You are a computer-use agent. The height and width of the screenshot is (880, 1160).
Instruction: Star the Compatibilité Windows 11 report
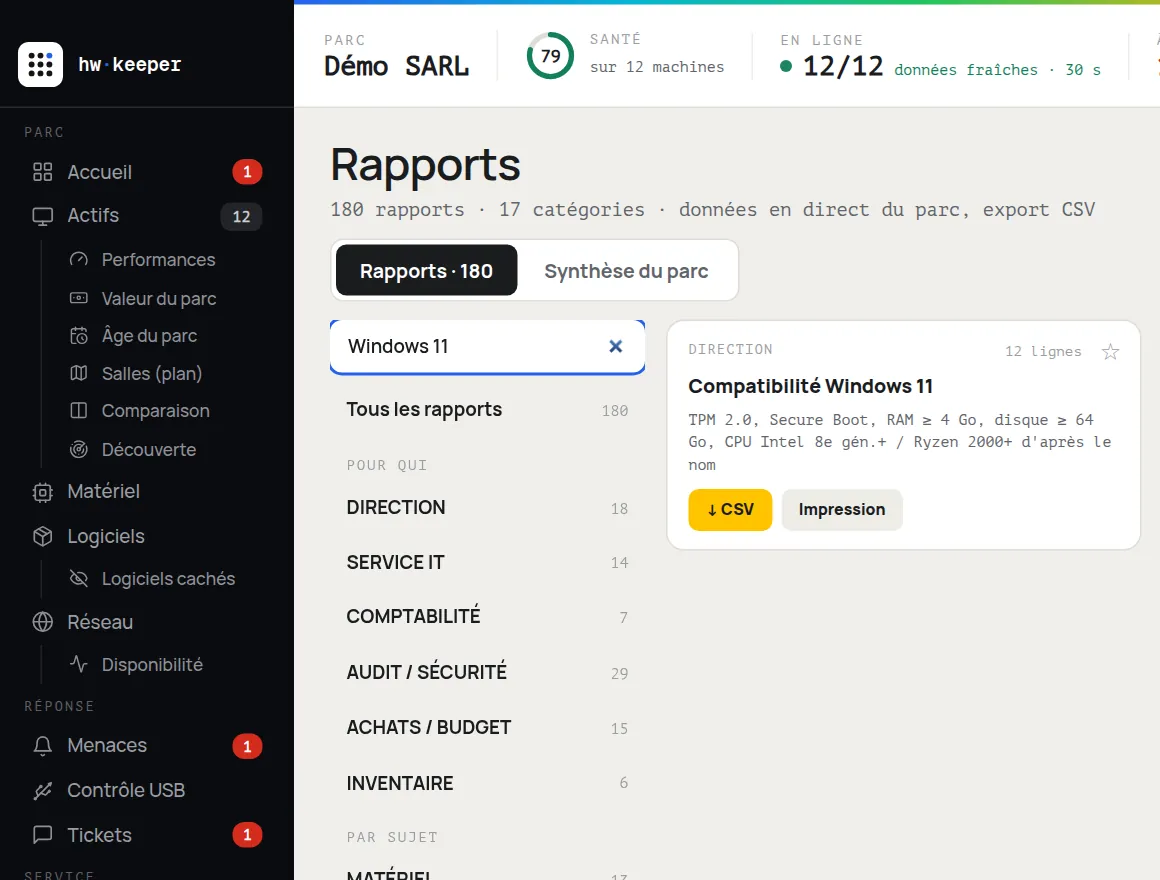(x=1110, y=352)
